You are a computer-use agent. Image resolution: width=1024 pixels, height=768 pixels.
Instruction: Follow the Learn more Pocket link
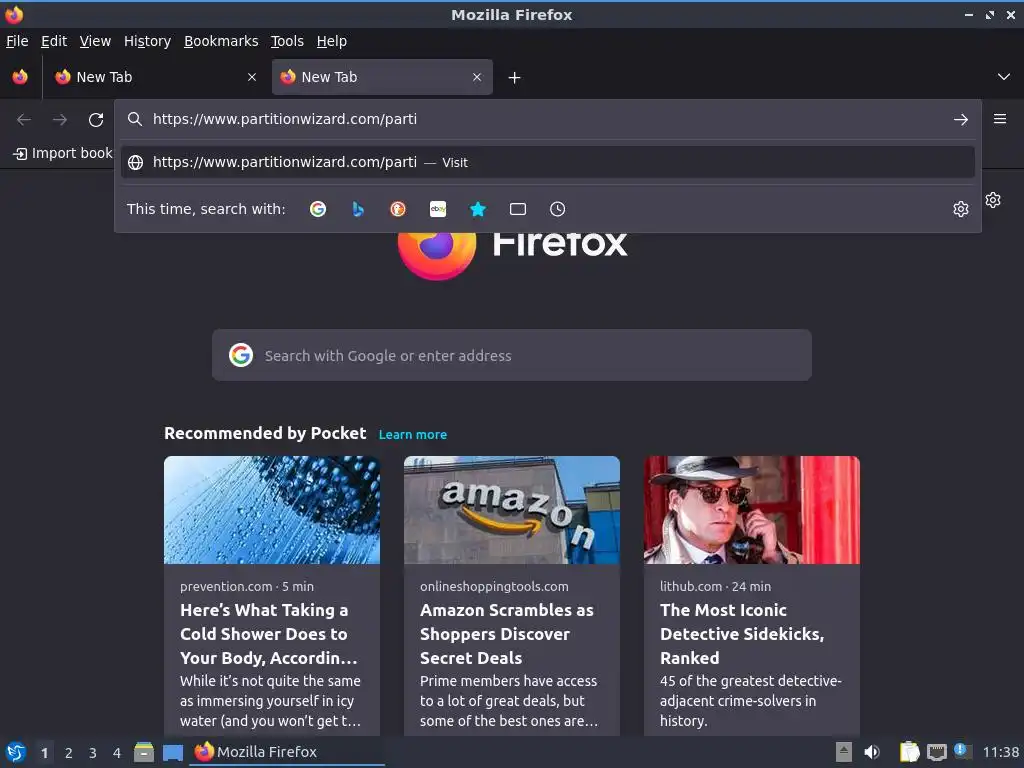[x=413, y=434]
